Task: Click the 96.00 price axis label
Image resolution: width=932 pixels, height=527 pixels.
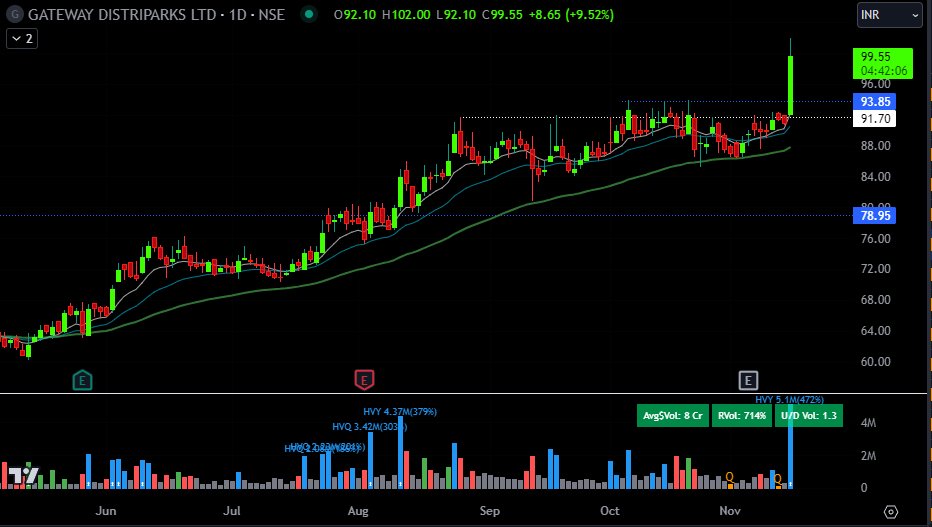Action: pyautogui.click(x=876, y=84)
